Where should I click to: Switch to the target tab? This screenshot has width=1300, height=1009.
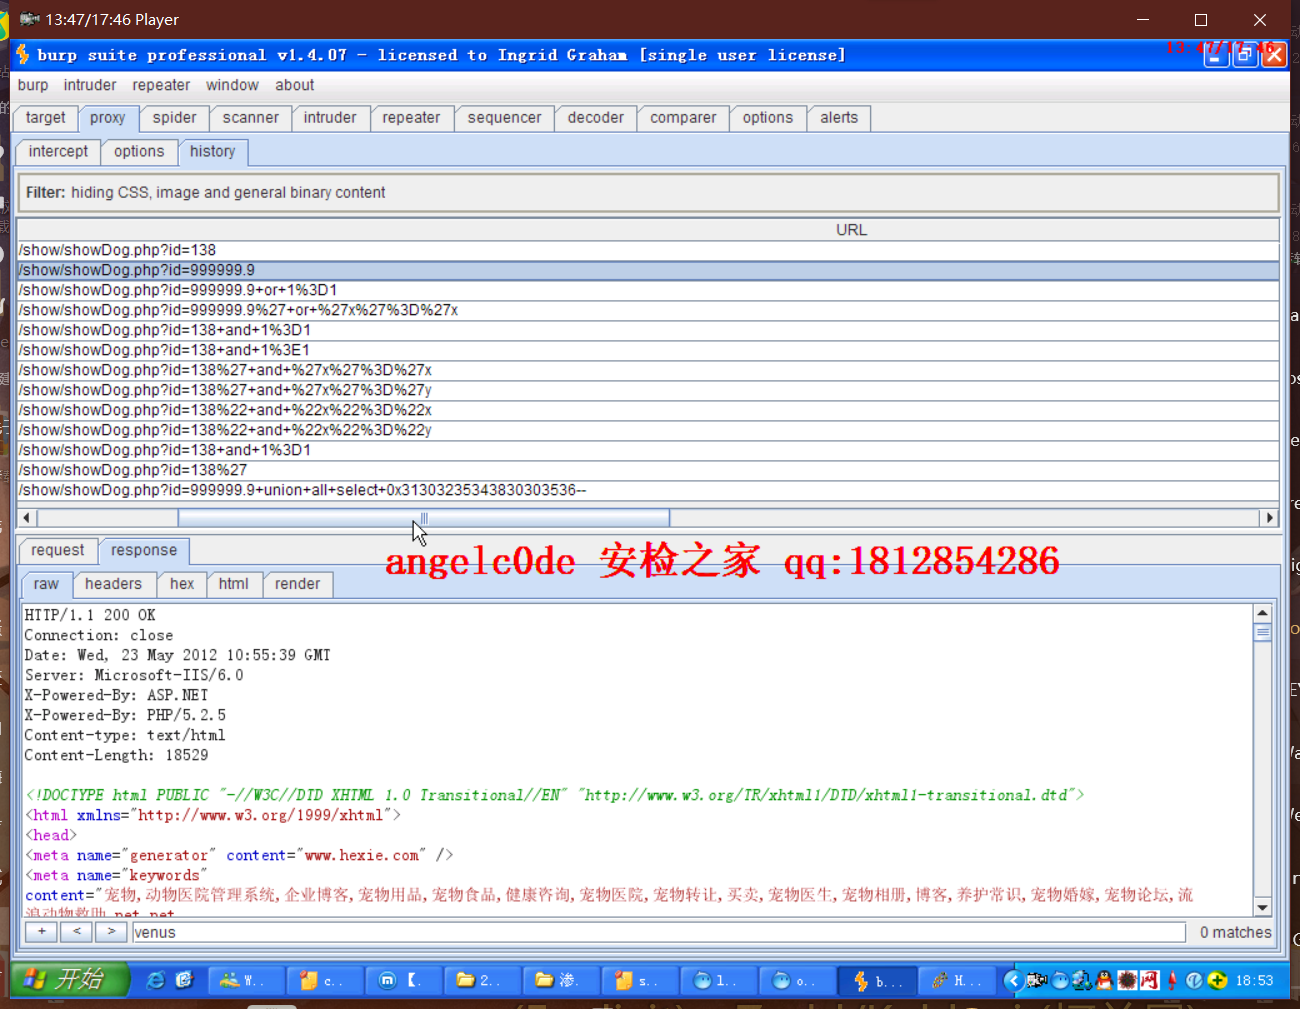[46, 118]
